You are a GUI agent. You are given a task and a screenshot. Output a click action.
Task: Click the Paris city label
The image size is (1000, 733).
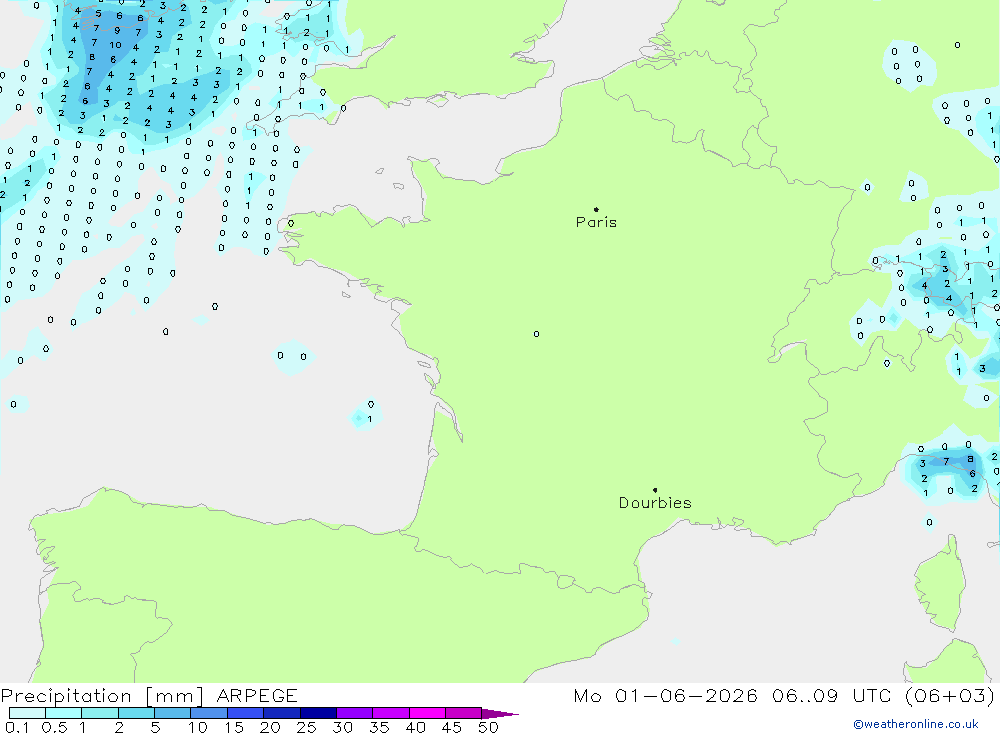point(596,222)
